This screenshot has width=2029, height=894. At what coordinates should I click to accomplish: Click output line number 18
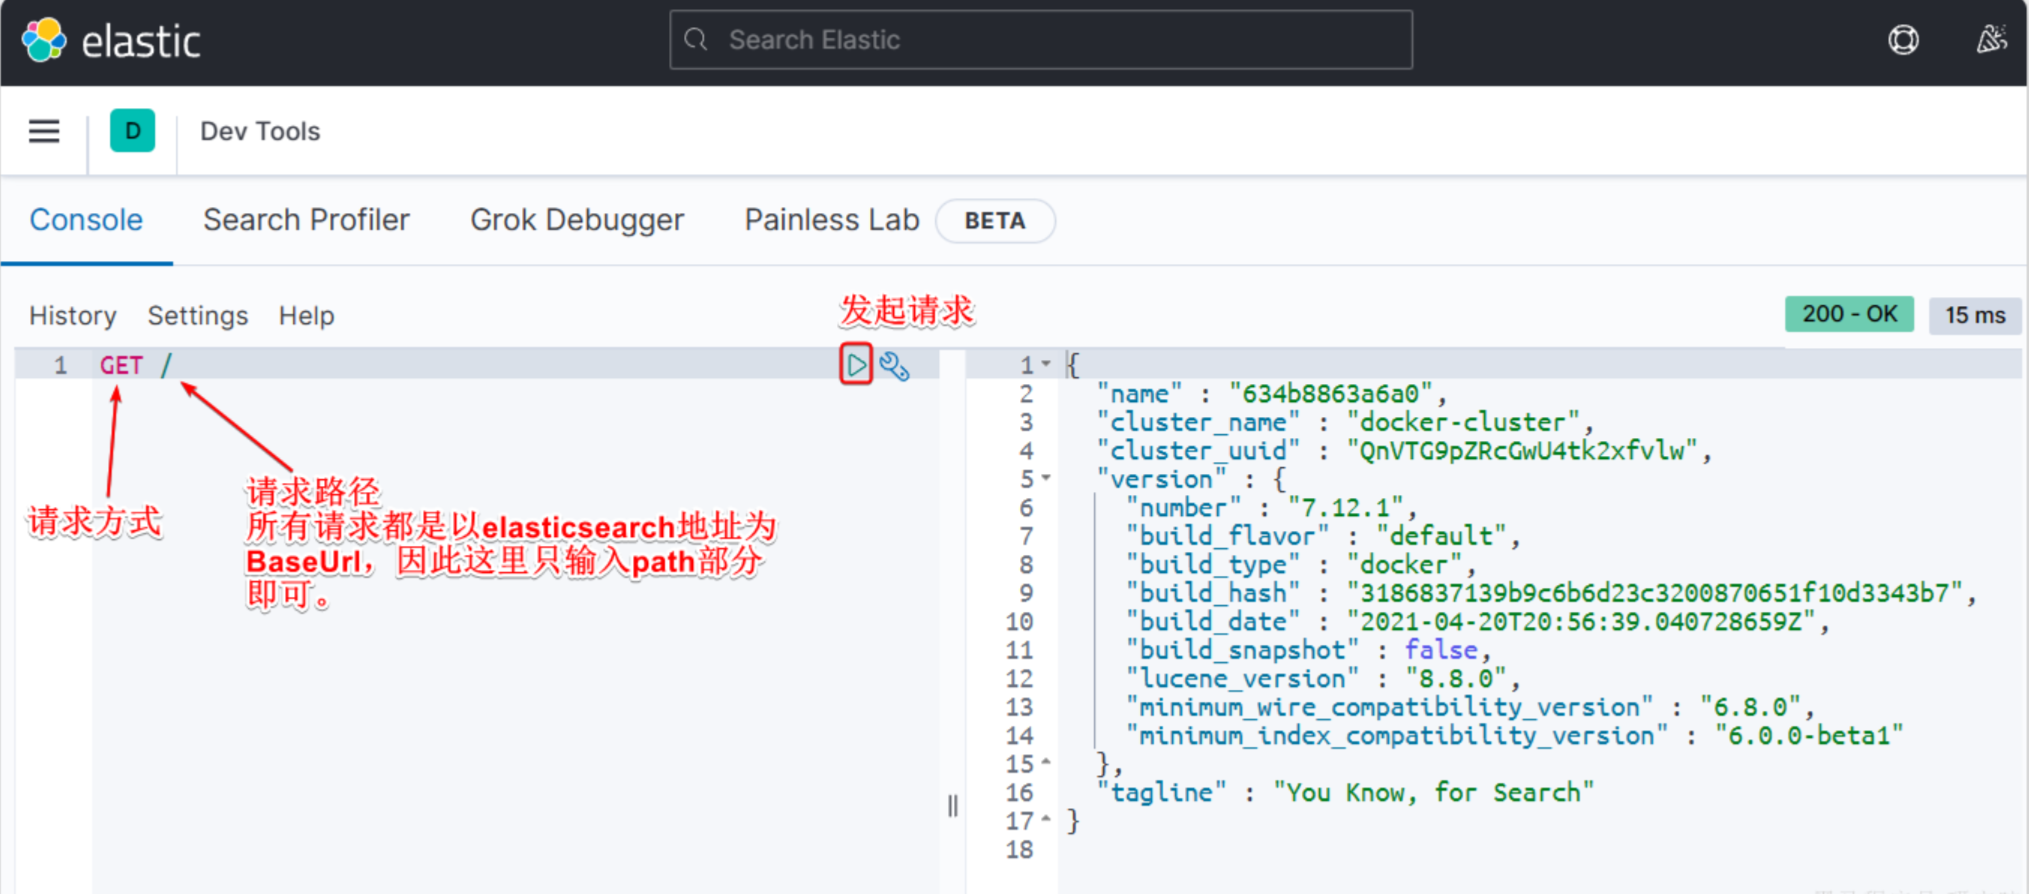pyautogui.click(x=1019, y=850)
